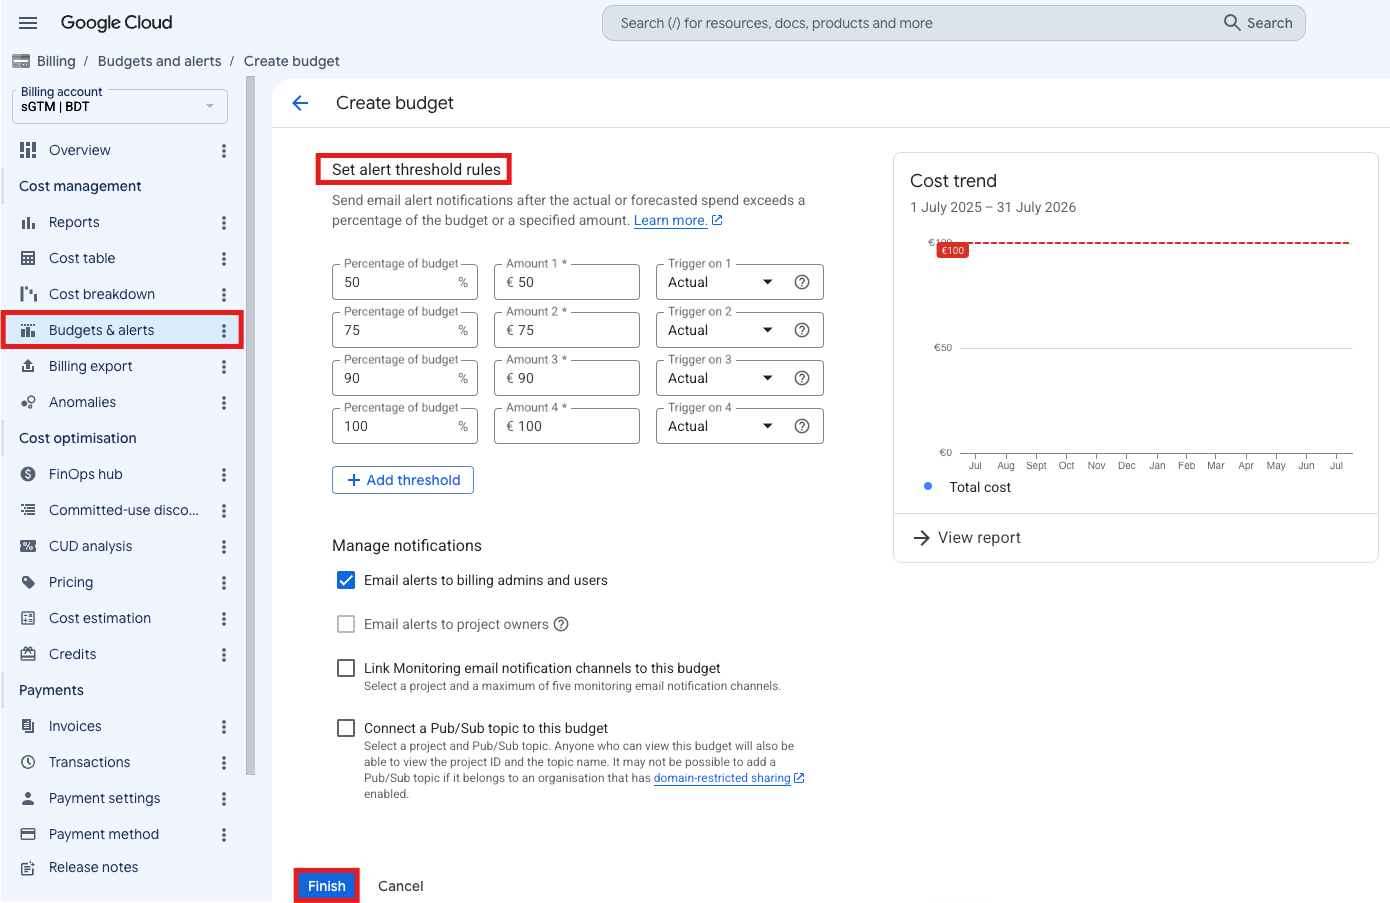The height and width of the screenshot is (903, 1390).
Task: Open the three-dot menu for FinOps hub
Action: click(224, 475)
